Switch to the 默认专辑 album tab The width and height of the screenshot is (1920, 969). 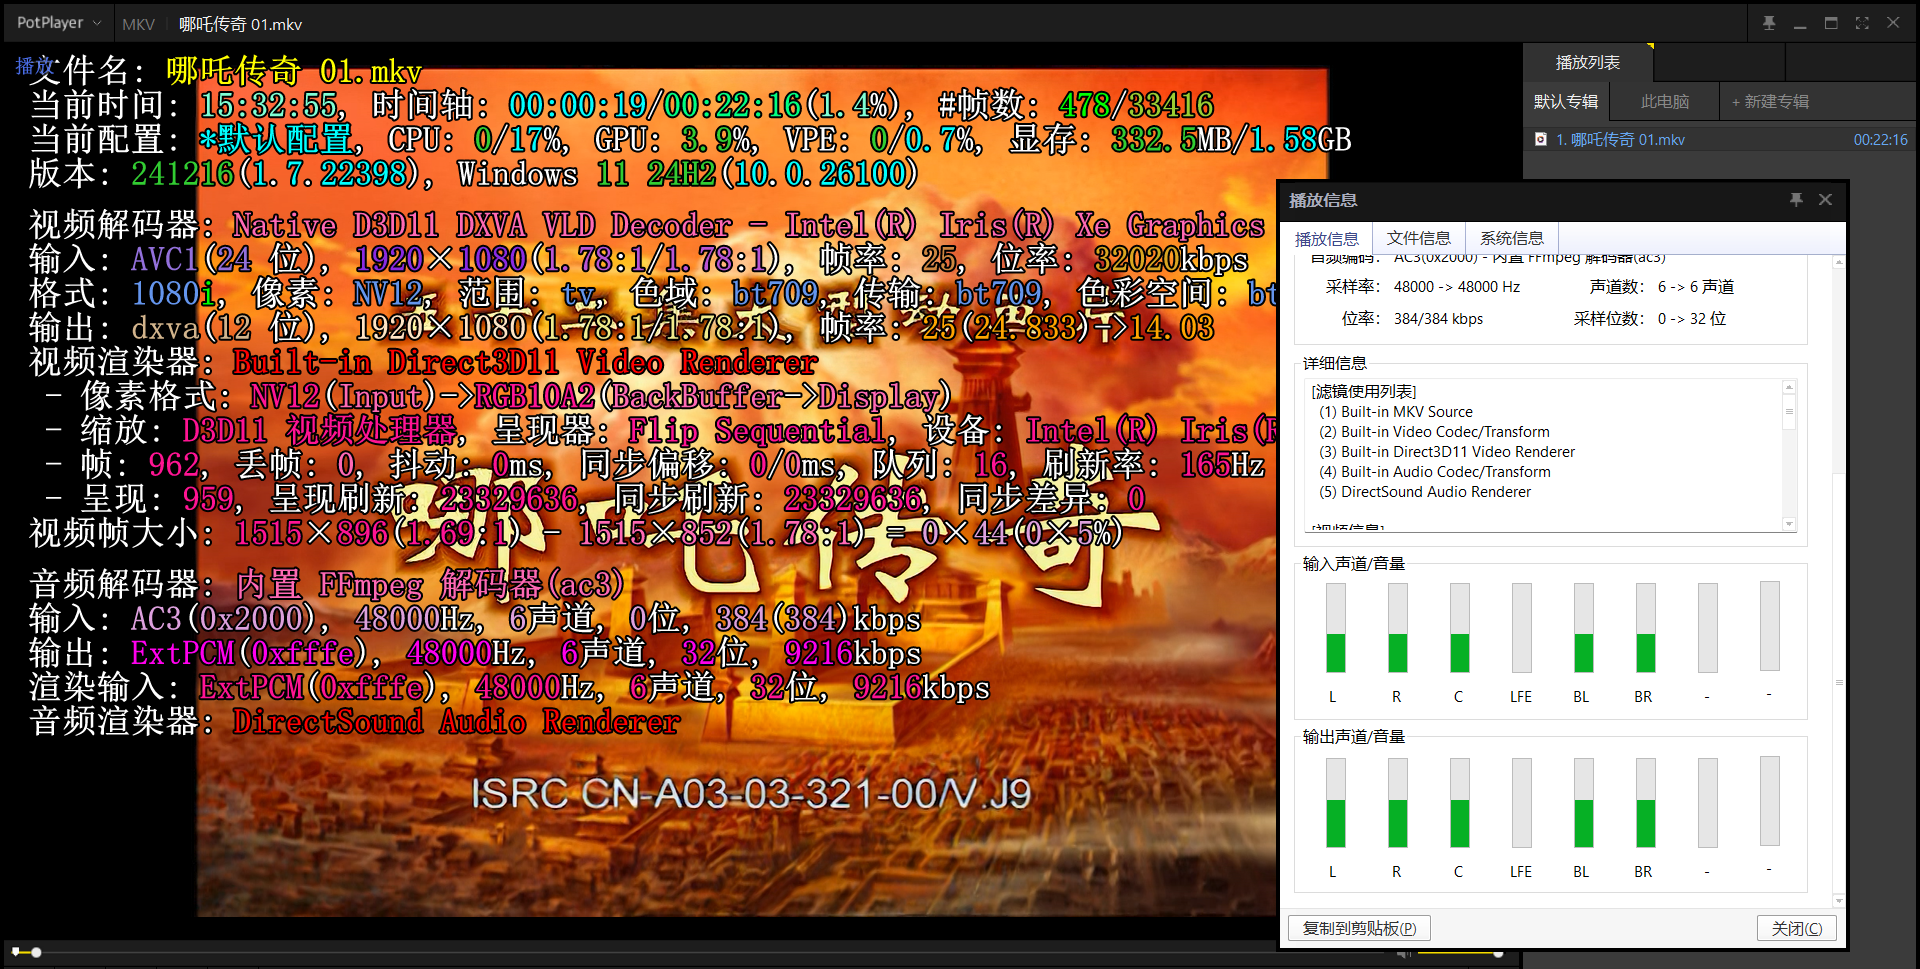tap(1566, 101)
